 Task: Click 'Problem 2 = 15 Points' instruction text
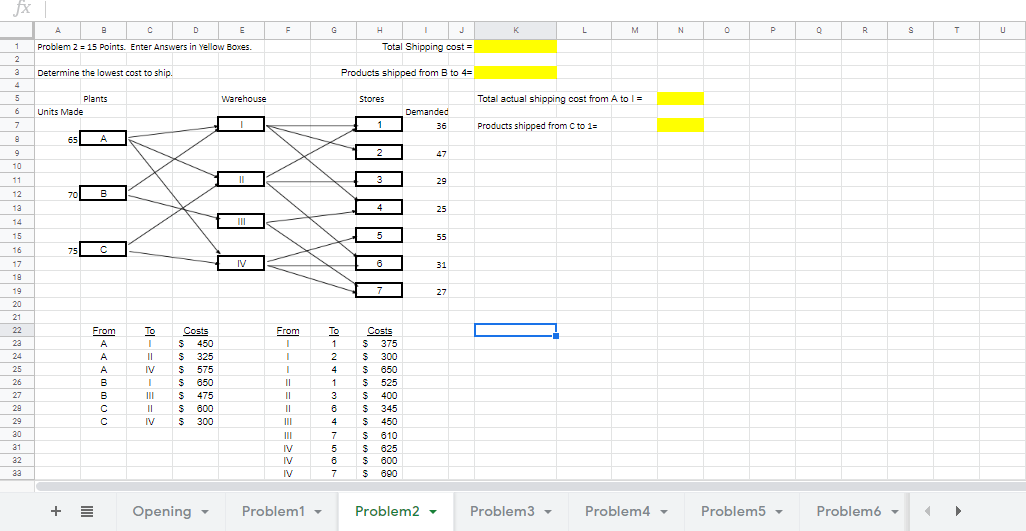pyautogui.click(x=145, y=47)
